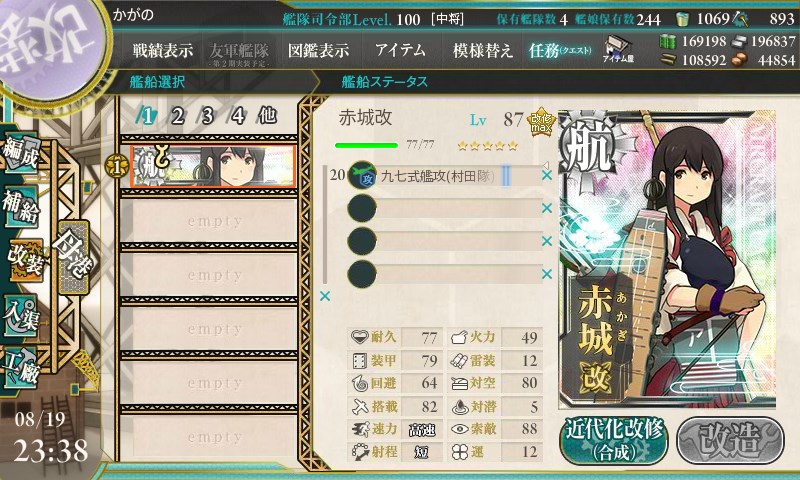
Task: Click the 近代化改修(合成) modernization button
Action: pyautogui.click(x=614, y=440)
